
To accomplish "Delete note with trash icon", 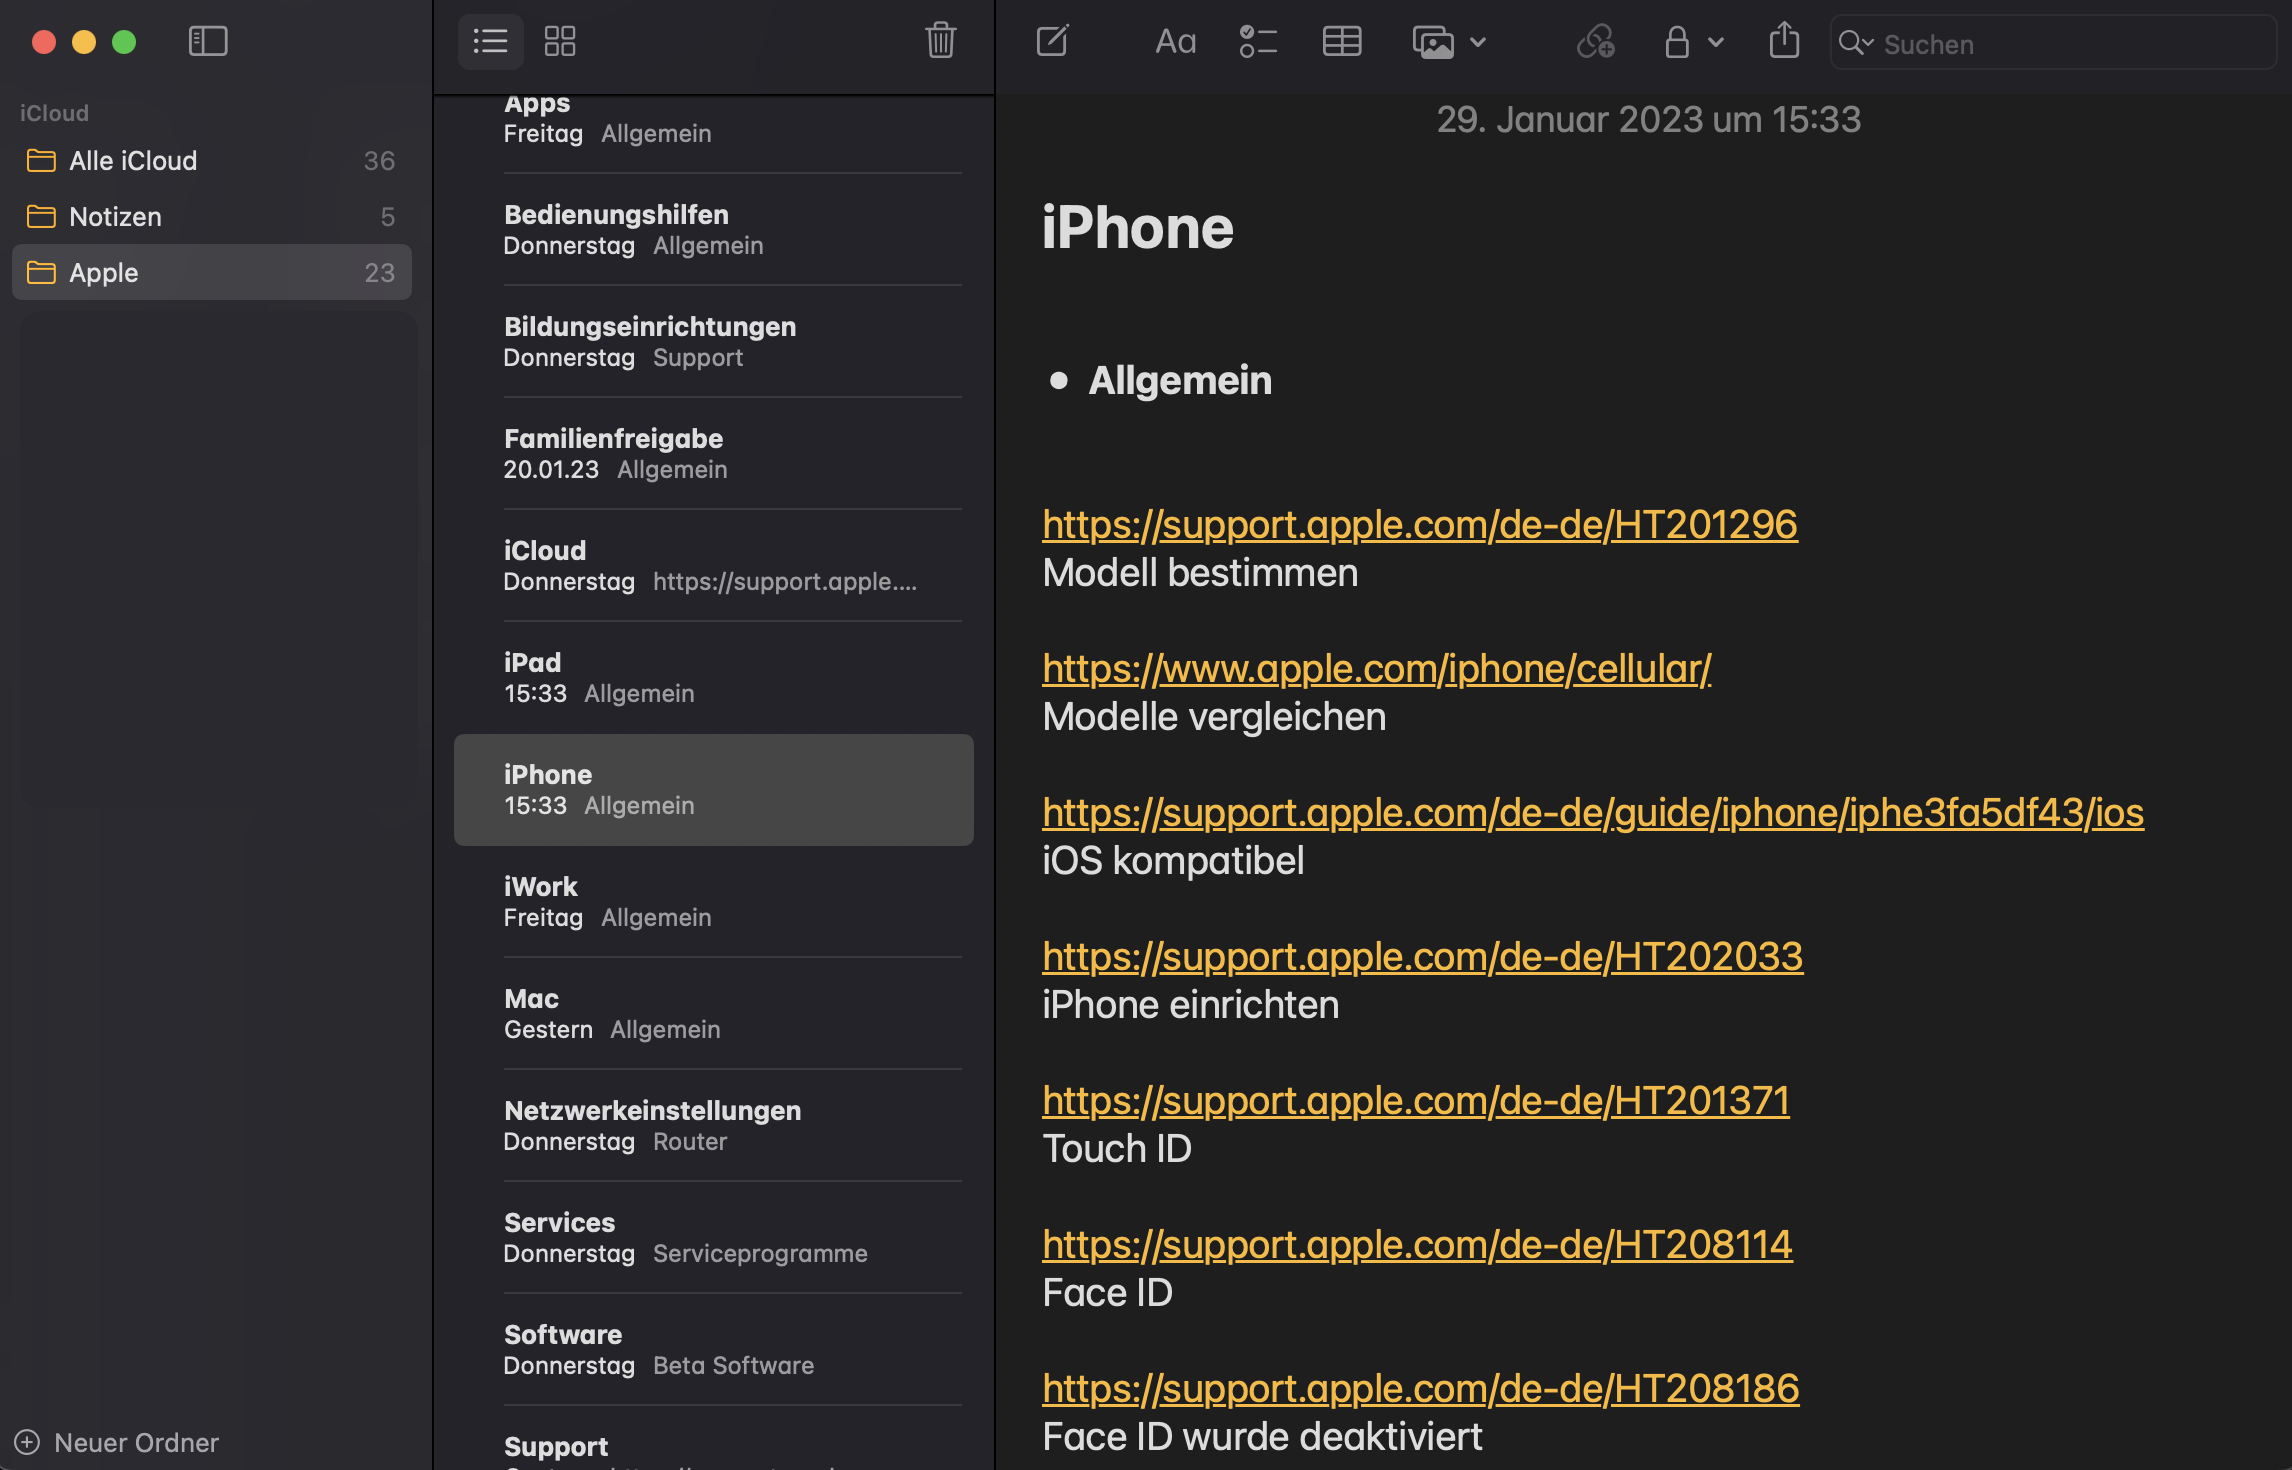I will click(940, 41).
